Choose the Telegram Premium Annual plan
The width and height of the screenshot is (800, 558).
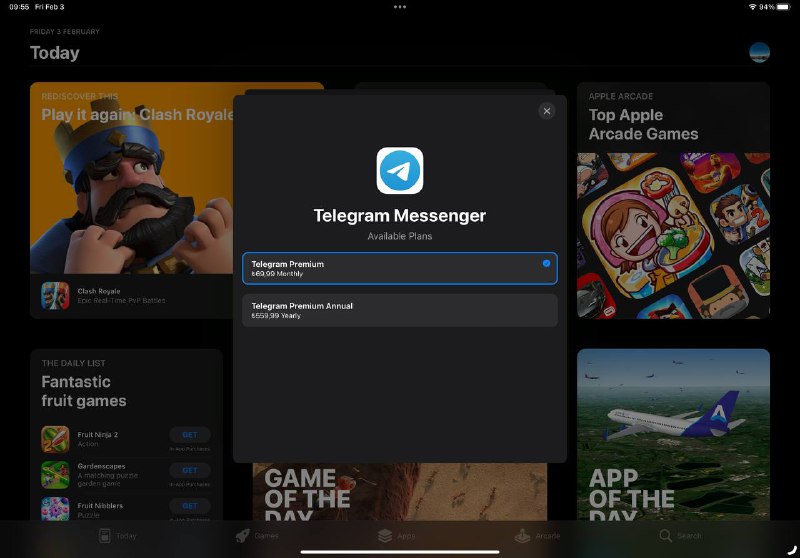tap(399, 310)
